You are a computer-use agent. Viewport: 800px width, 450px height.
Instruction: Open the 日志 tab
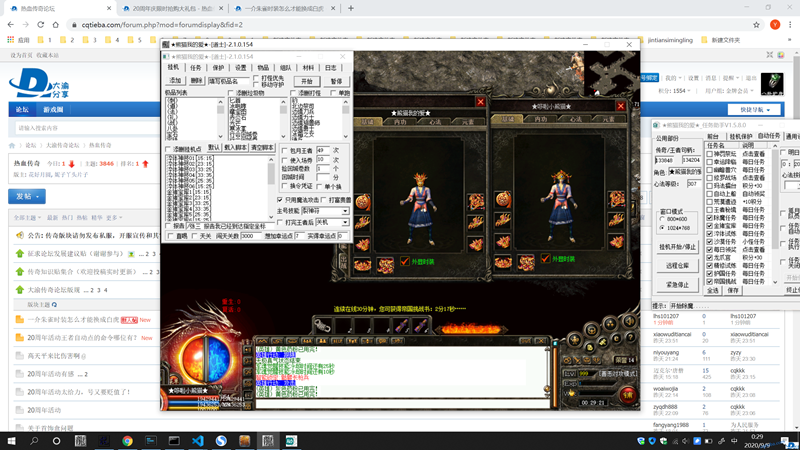(331, 67)
